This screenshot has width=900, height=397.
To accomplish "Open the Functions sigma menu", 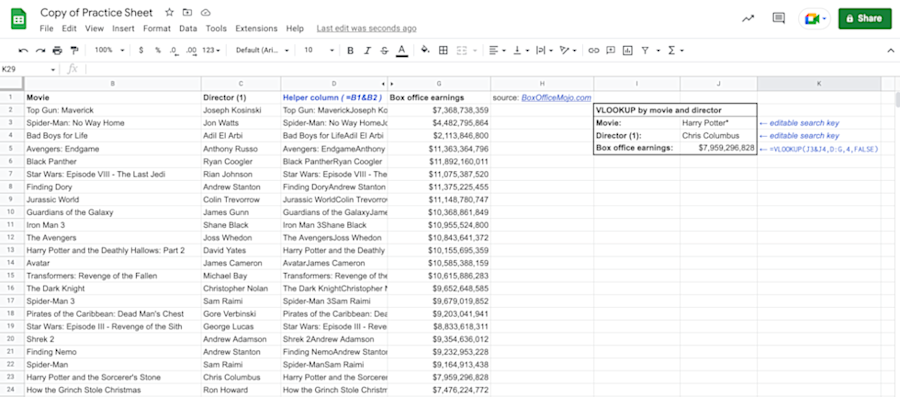I will 675,50.
